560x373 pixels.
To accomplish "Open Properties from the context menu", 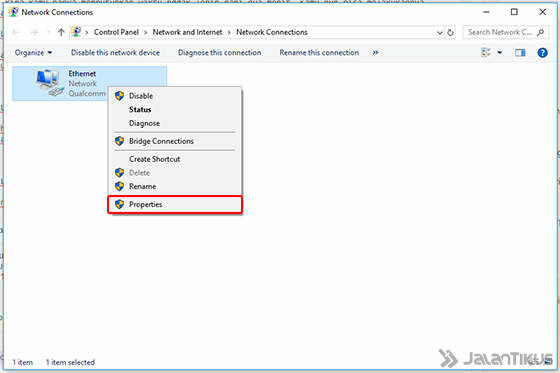I will click(175, 204).
